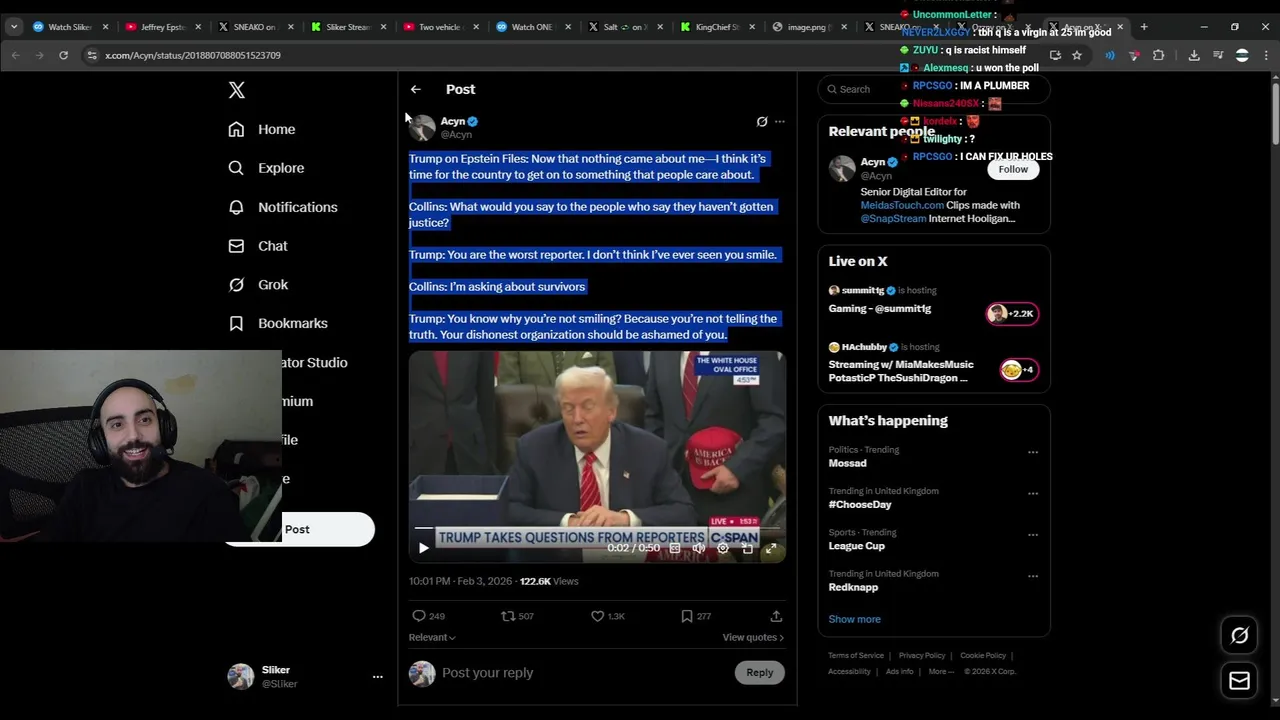Switch to Sliker Stream Kick tab
The height and width of the screenshot is (720, 1280).
pyautogui.click(x=349, y=27)
